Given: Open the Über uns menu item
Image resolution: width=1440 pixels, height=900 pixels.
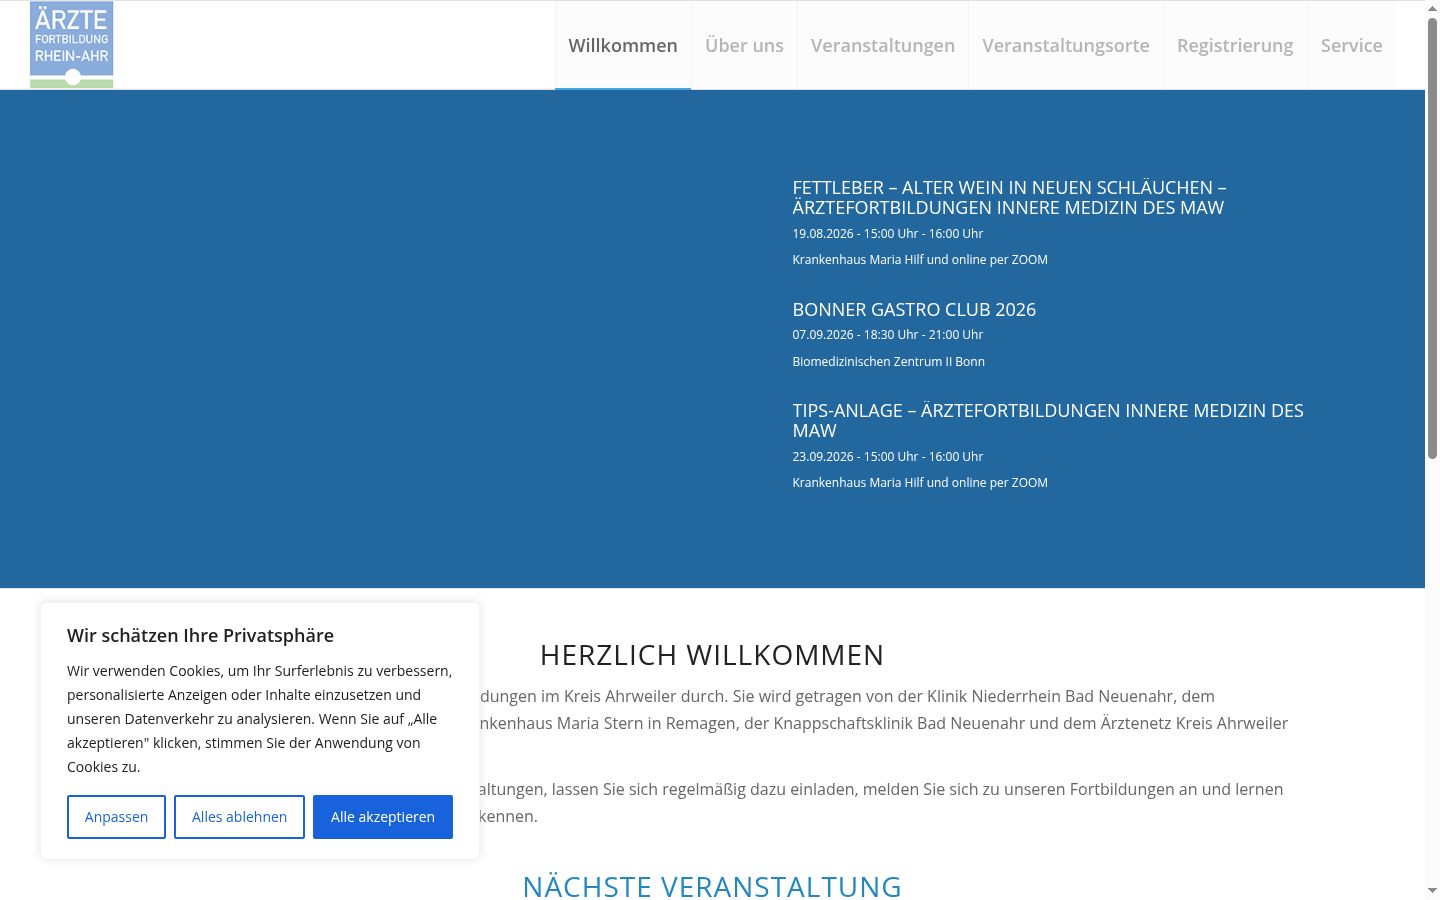Looking at the screenshot, I should (x=744, y=45).
